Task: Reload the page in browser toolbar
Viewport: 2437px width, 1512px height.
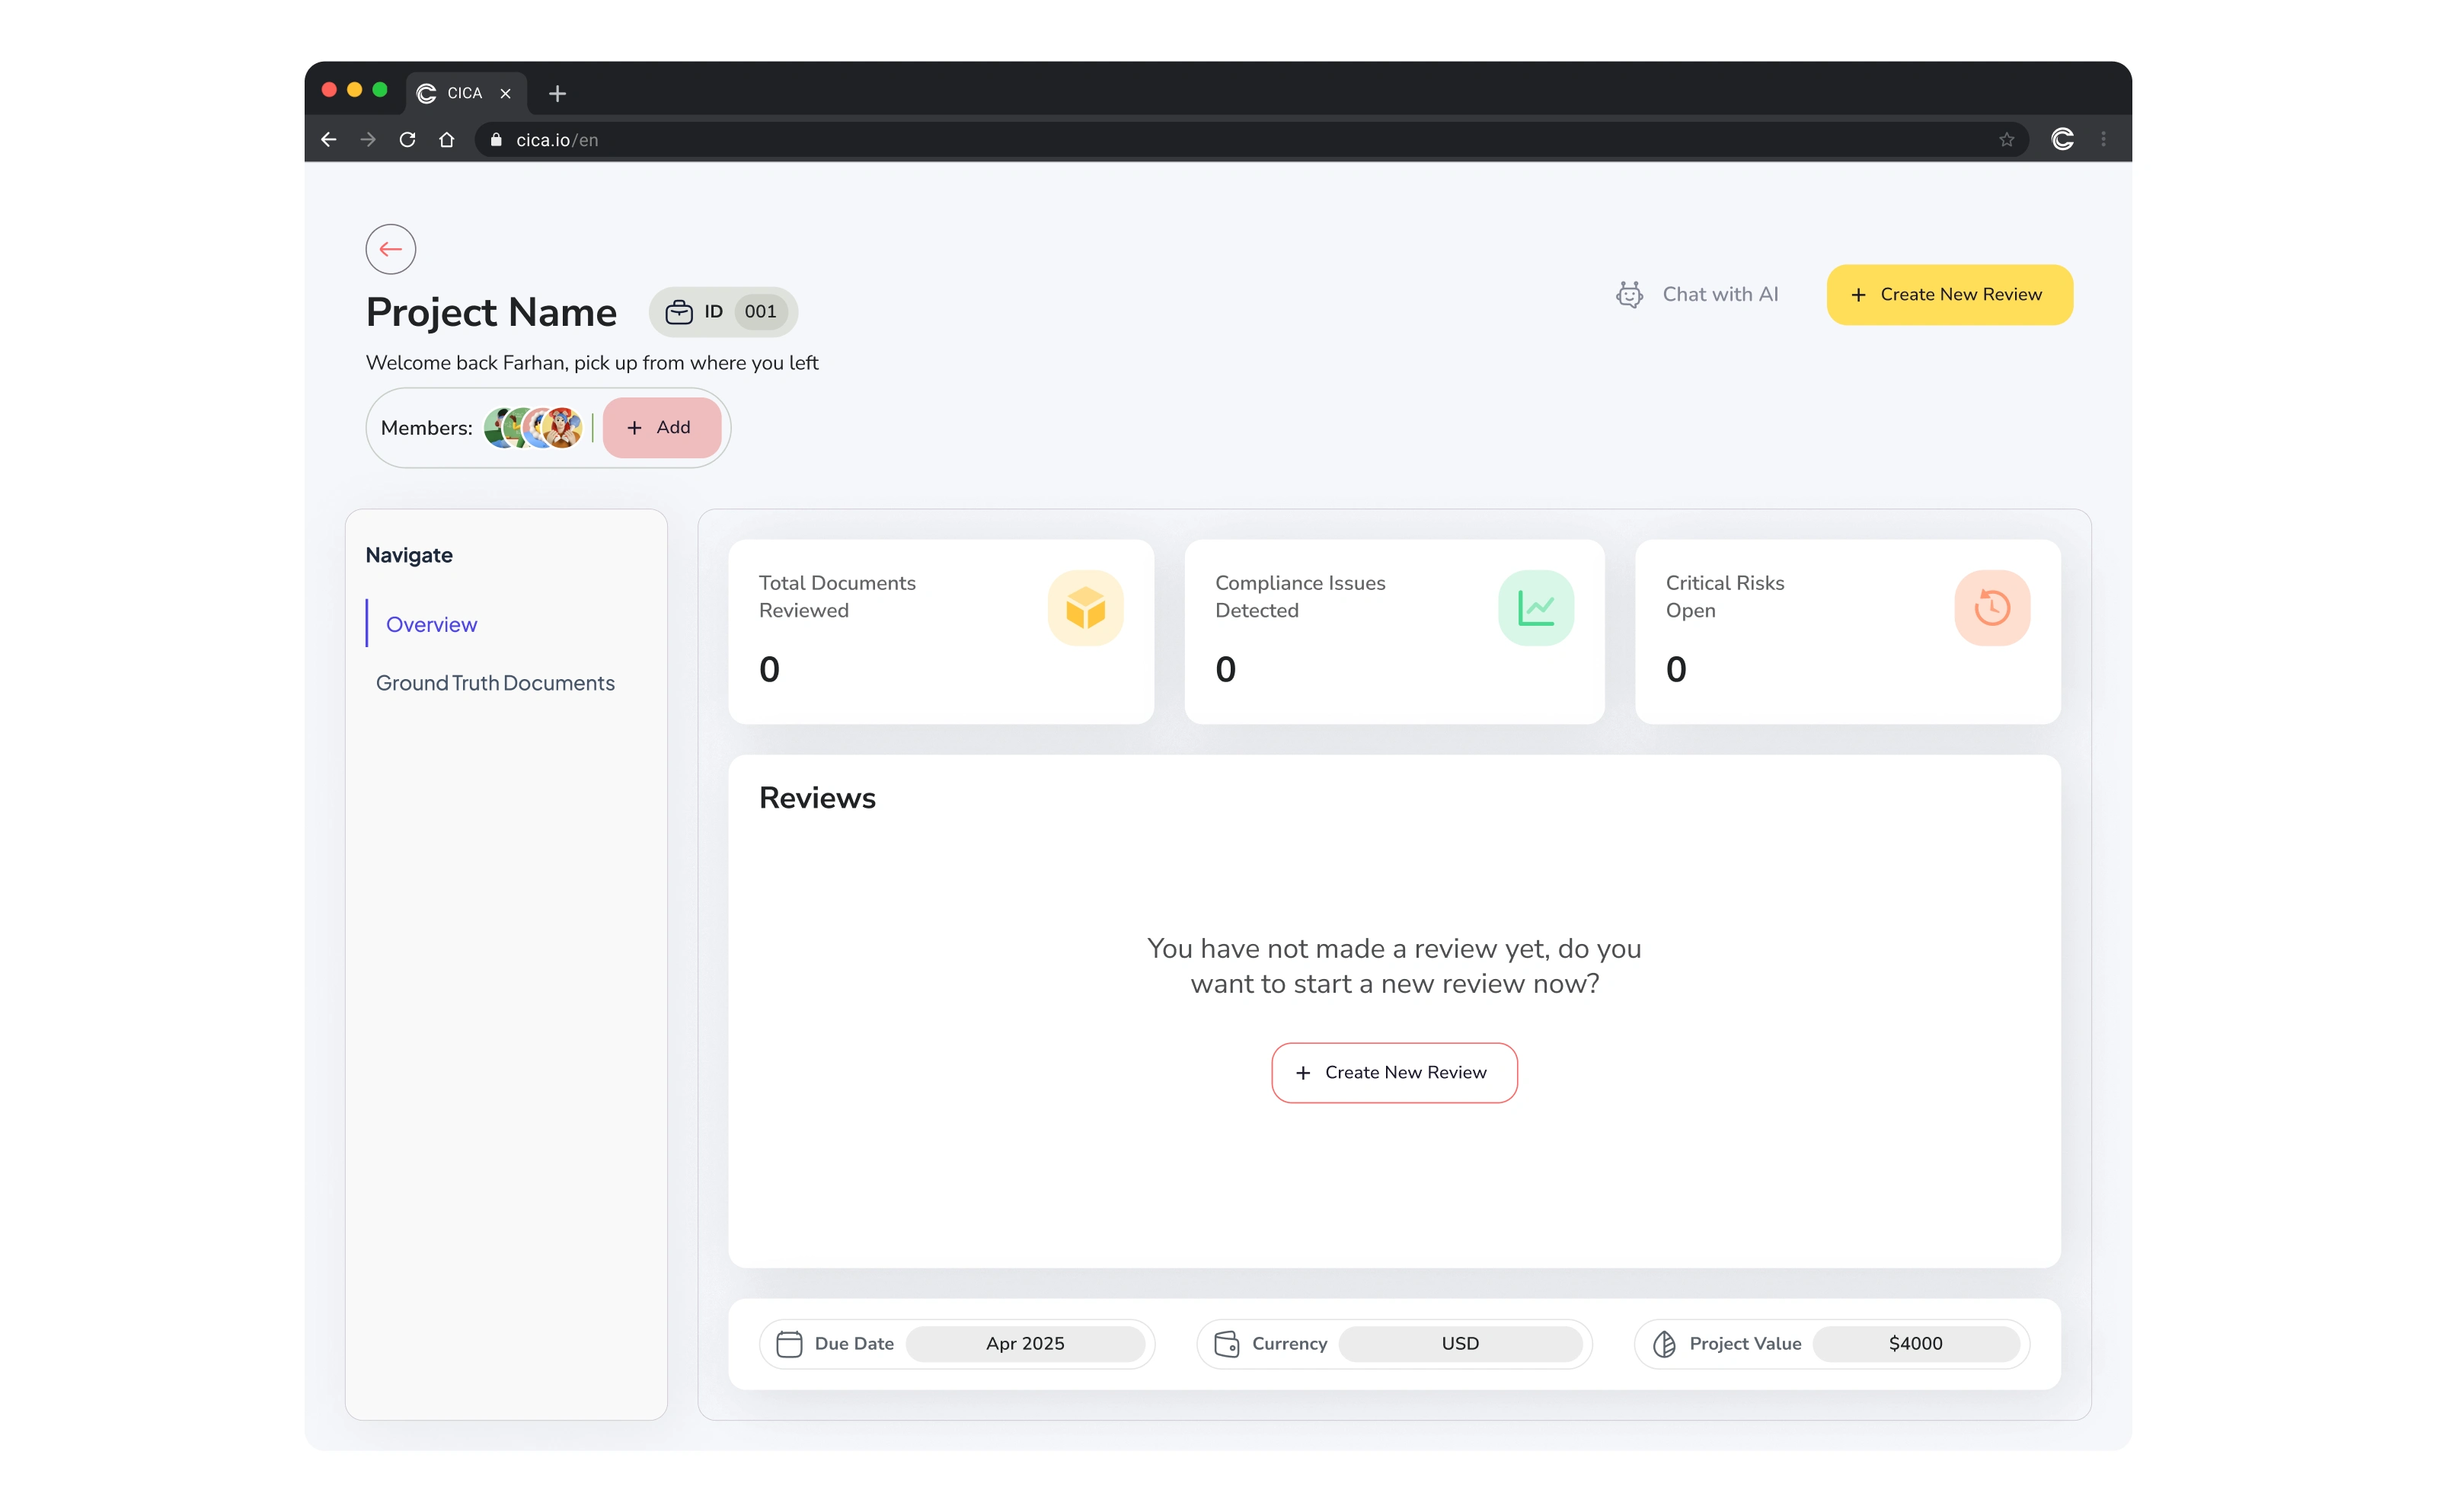Action: (407, 140)
